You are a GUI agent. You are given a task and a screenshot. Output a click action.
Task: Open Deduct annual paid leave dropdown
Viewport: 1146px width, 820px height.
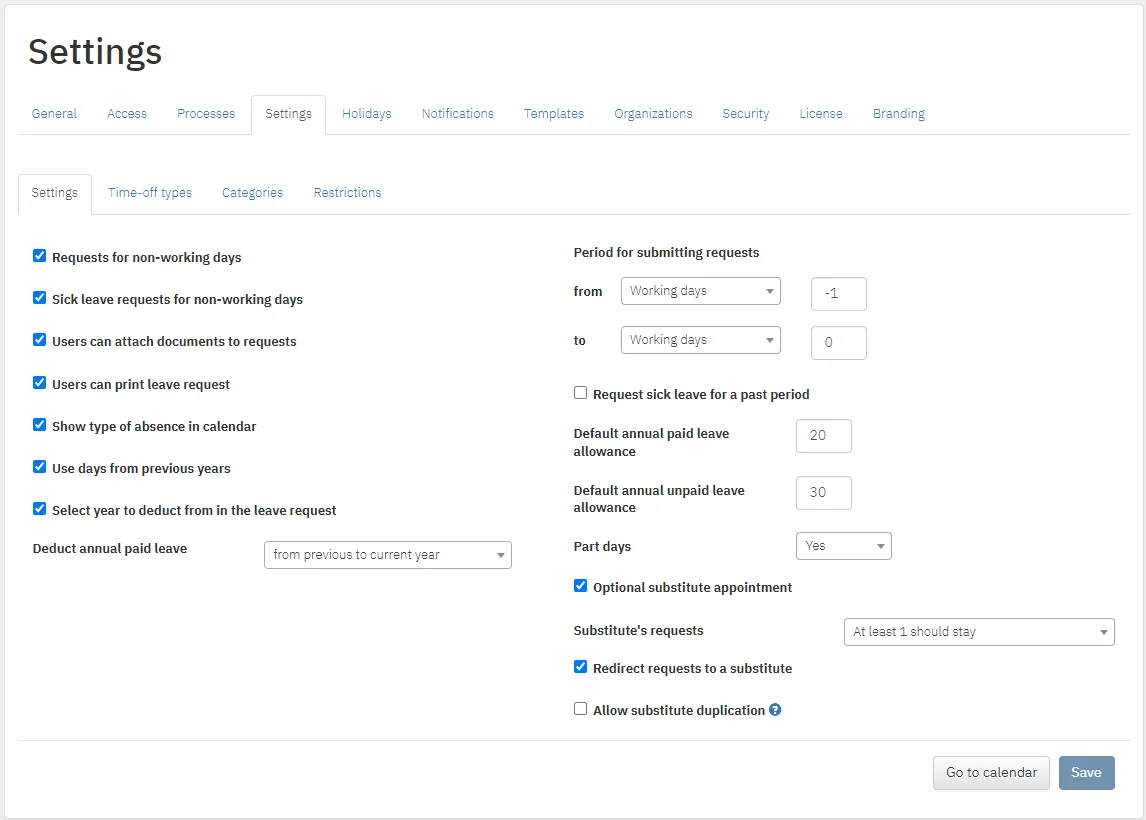point(387,555)
